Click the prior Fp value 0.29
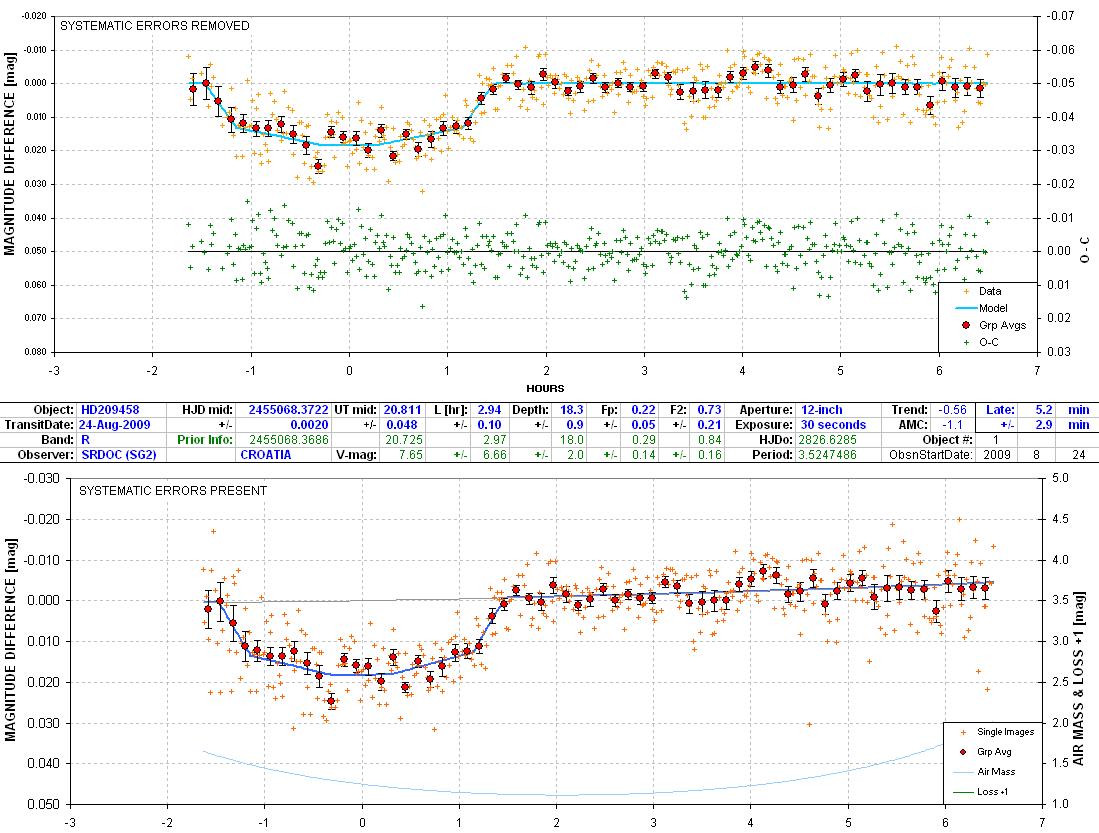 pos(643,440)
